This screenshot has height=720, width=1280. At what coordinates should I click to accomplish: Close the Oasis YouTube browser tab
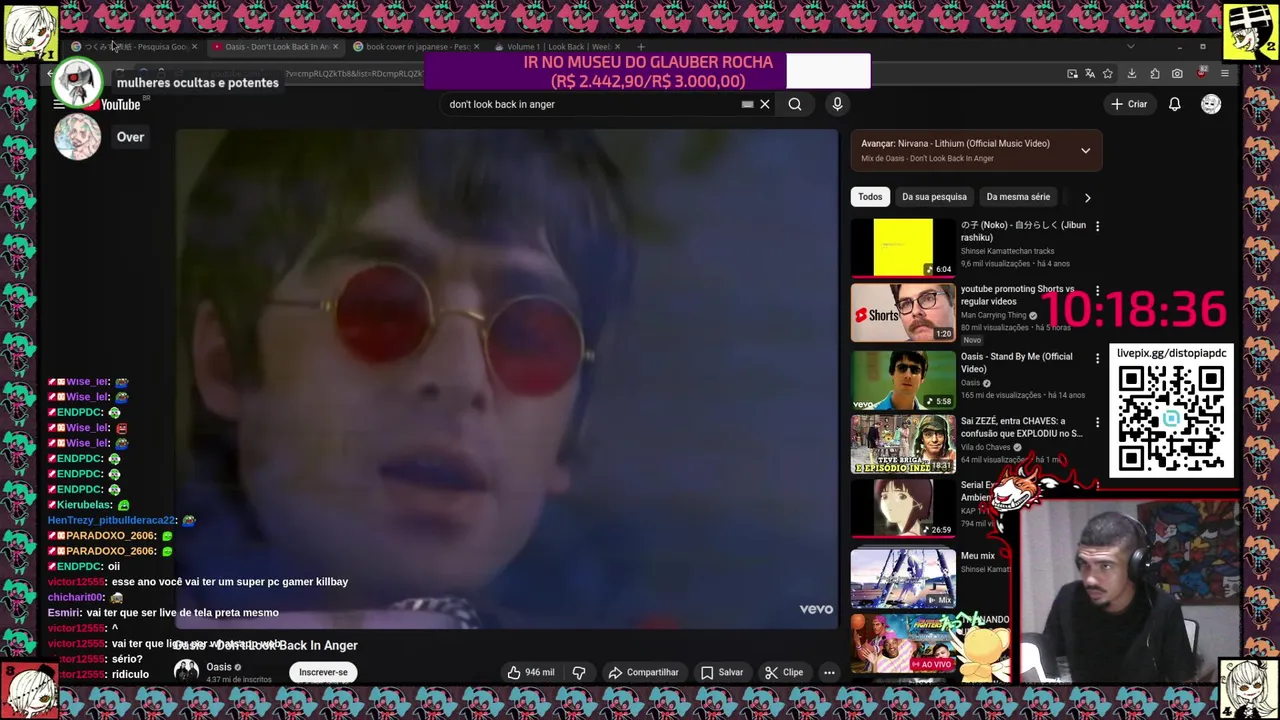(335, 46)
